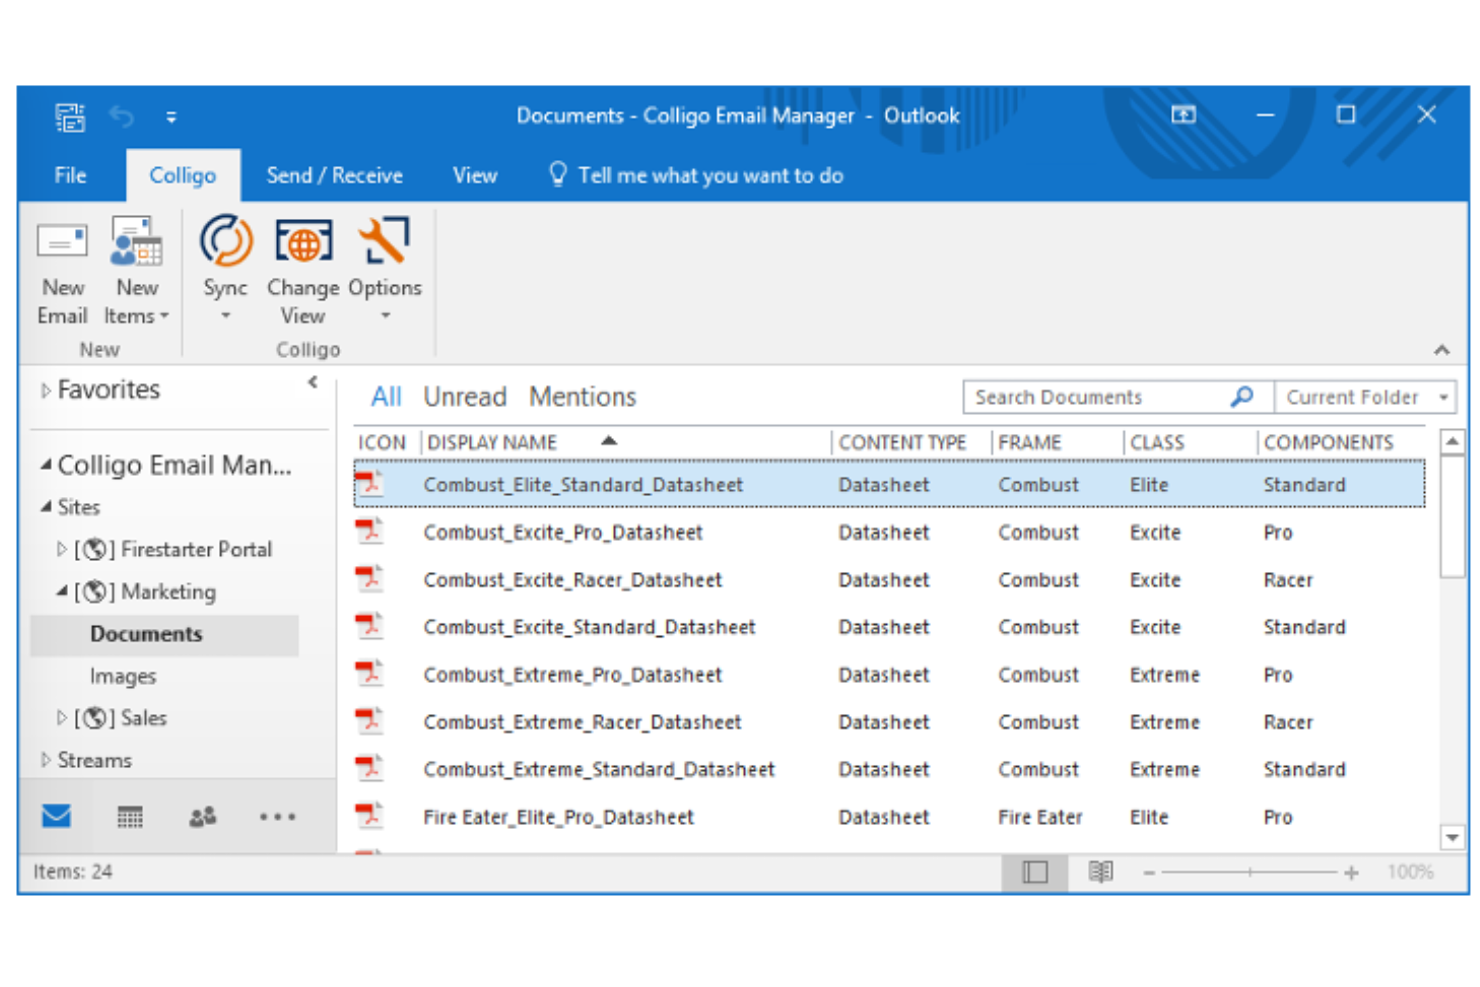Expand the Favorites section

tap(45, 390)
